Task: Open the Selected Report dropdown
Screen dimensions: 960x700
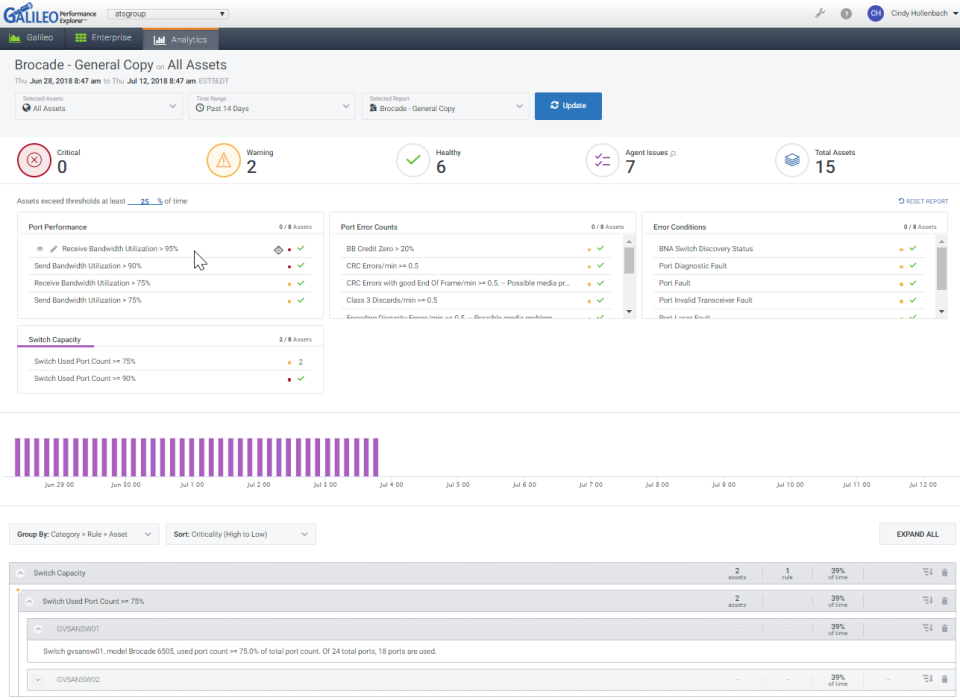Action: click(x=445, y=105)
